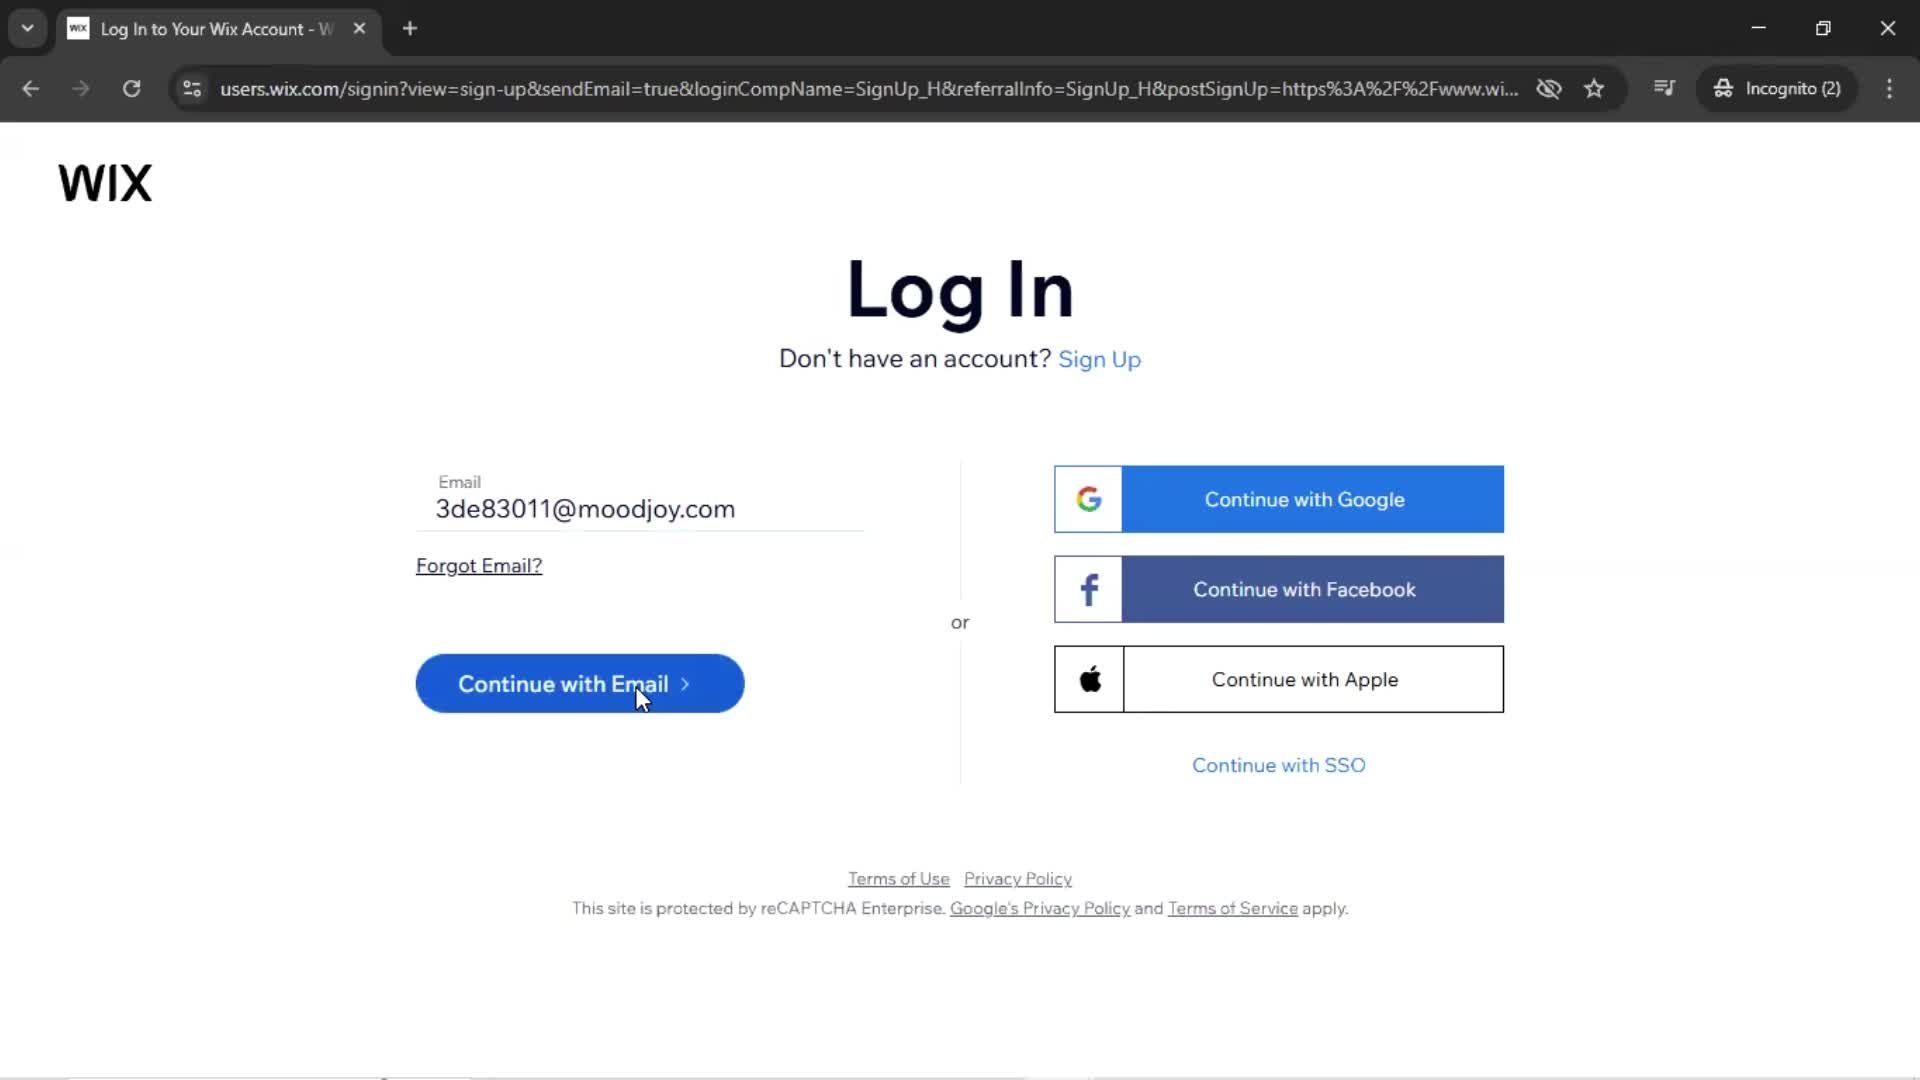The height and width of the screenshot is (1080, 1920).
Task: Close the Log In to Your Wix Account tab
Action: click(x=359, y=28)
